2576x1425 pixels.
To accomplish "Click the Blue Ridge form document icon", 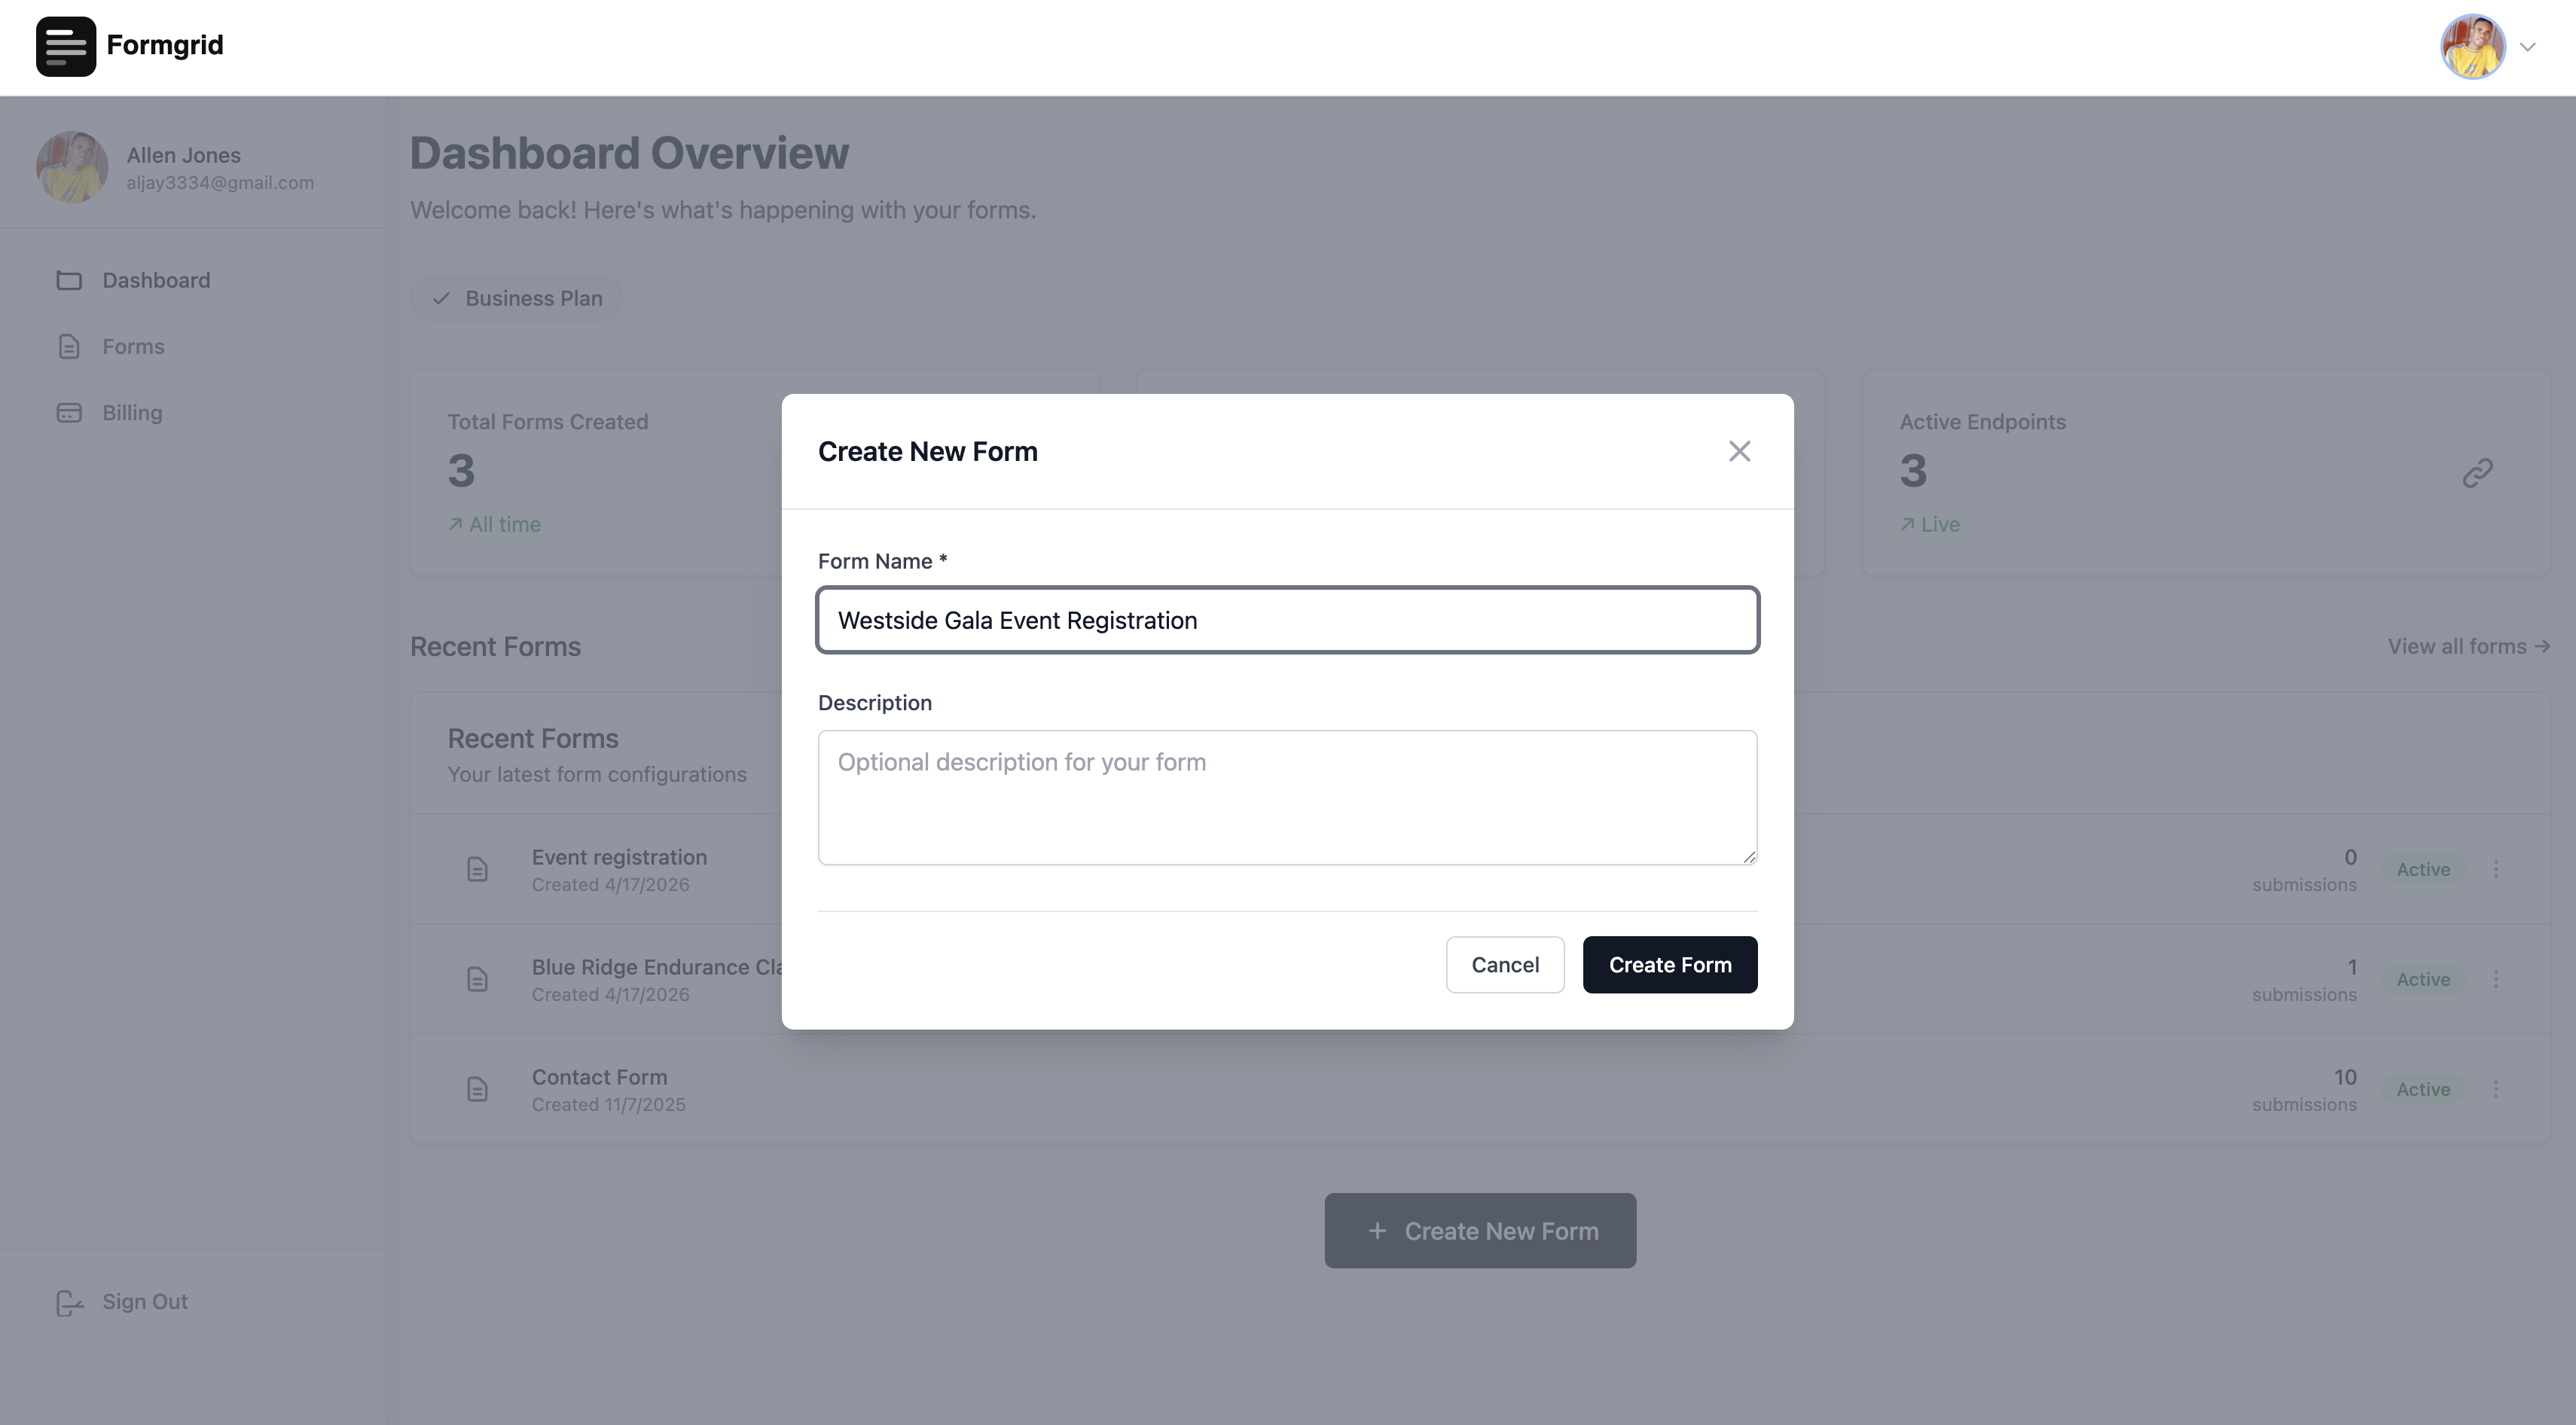I will 478,979.
